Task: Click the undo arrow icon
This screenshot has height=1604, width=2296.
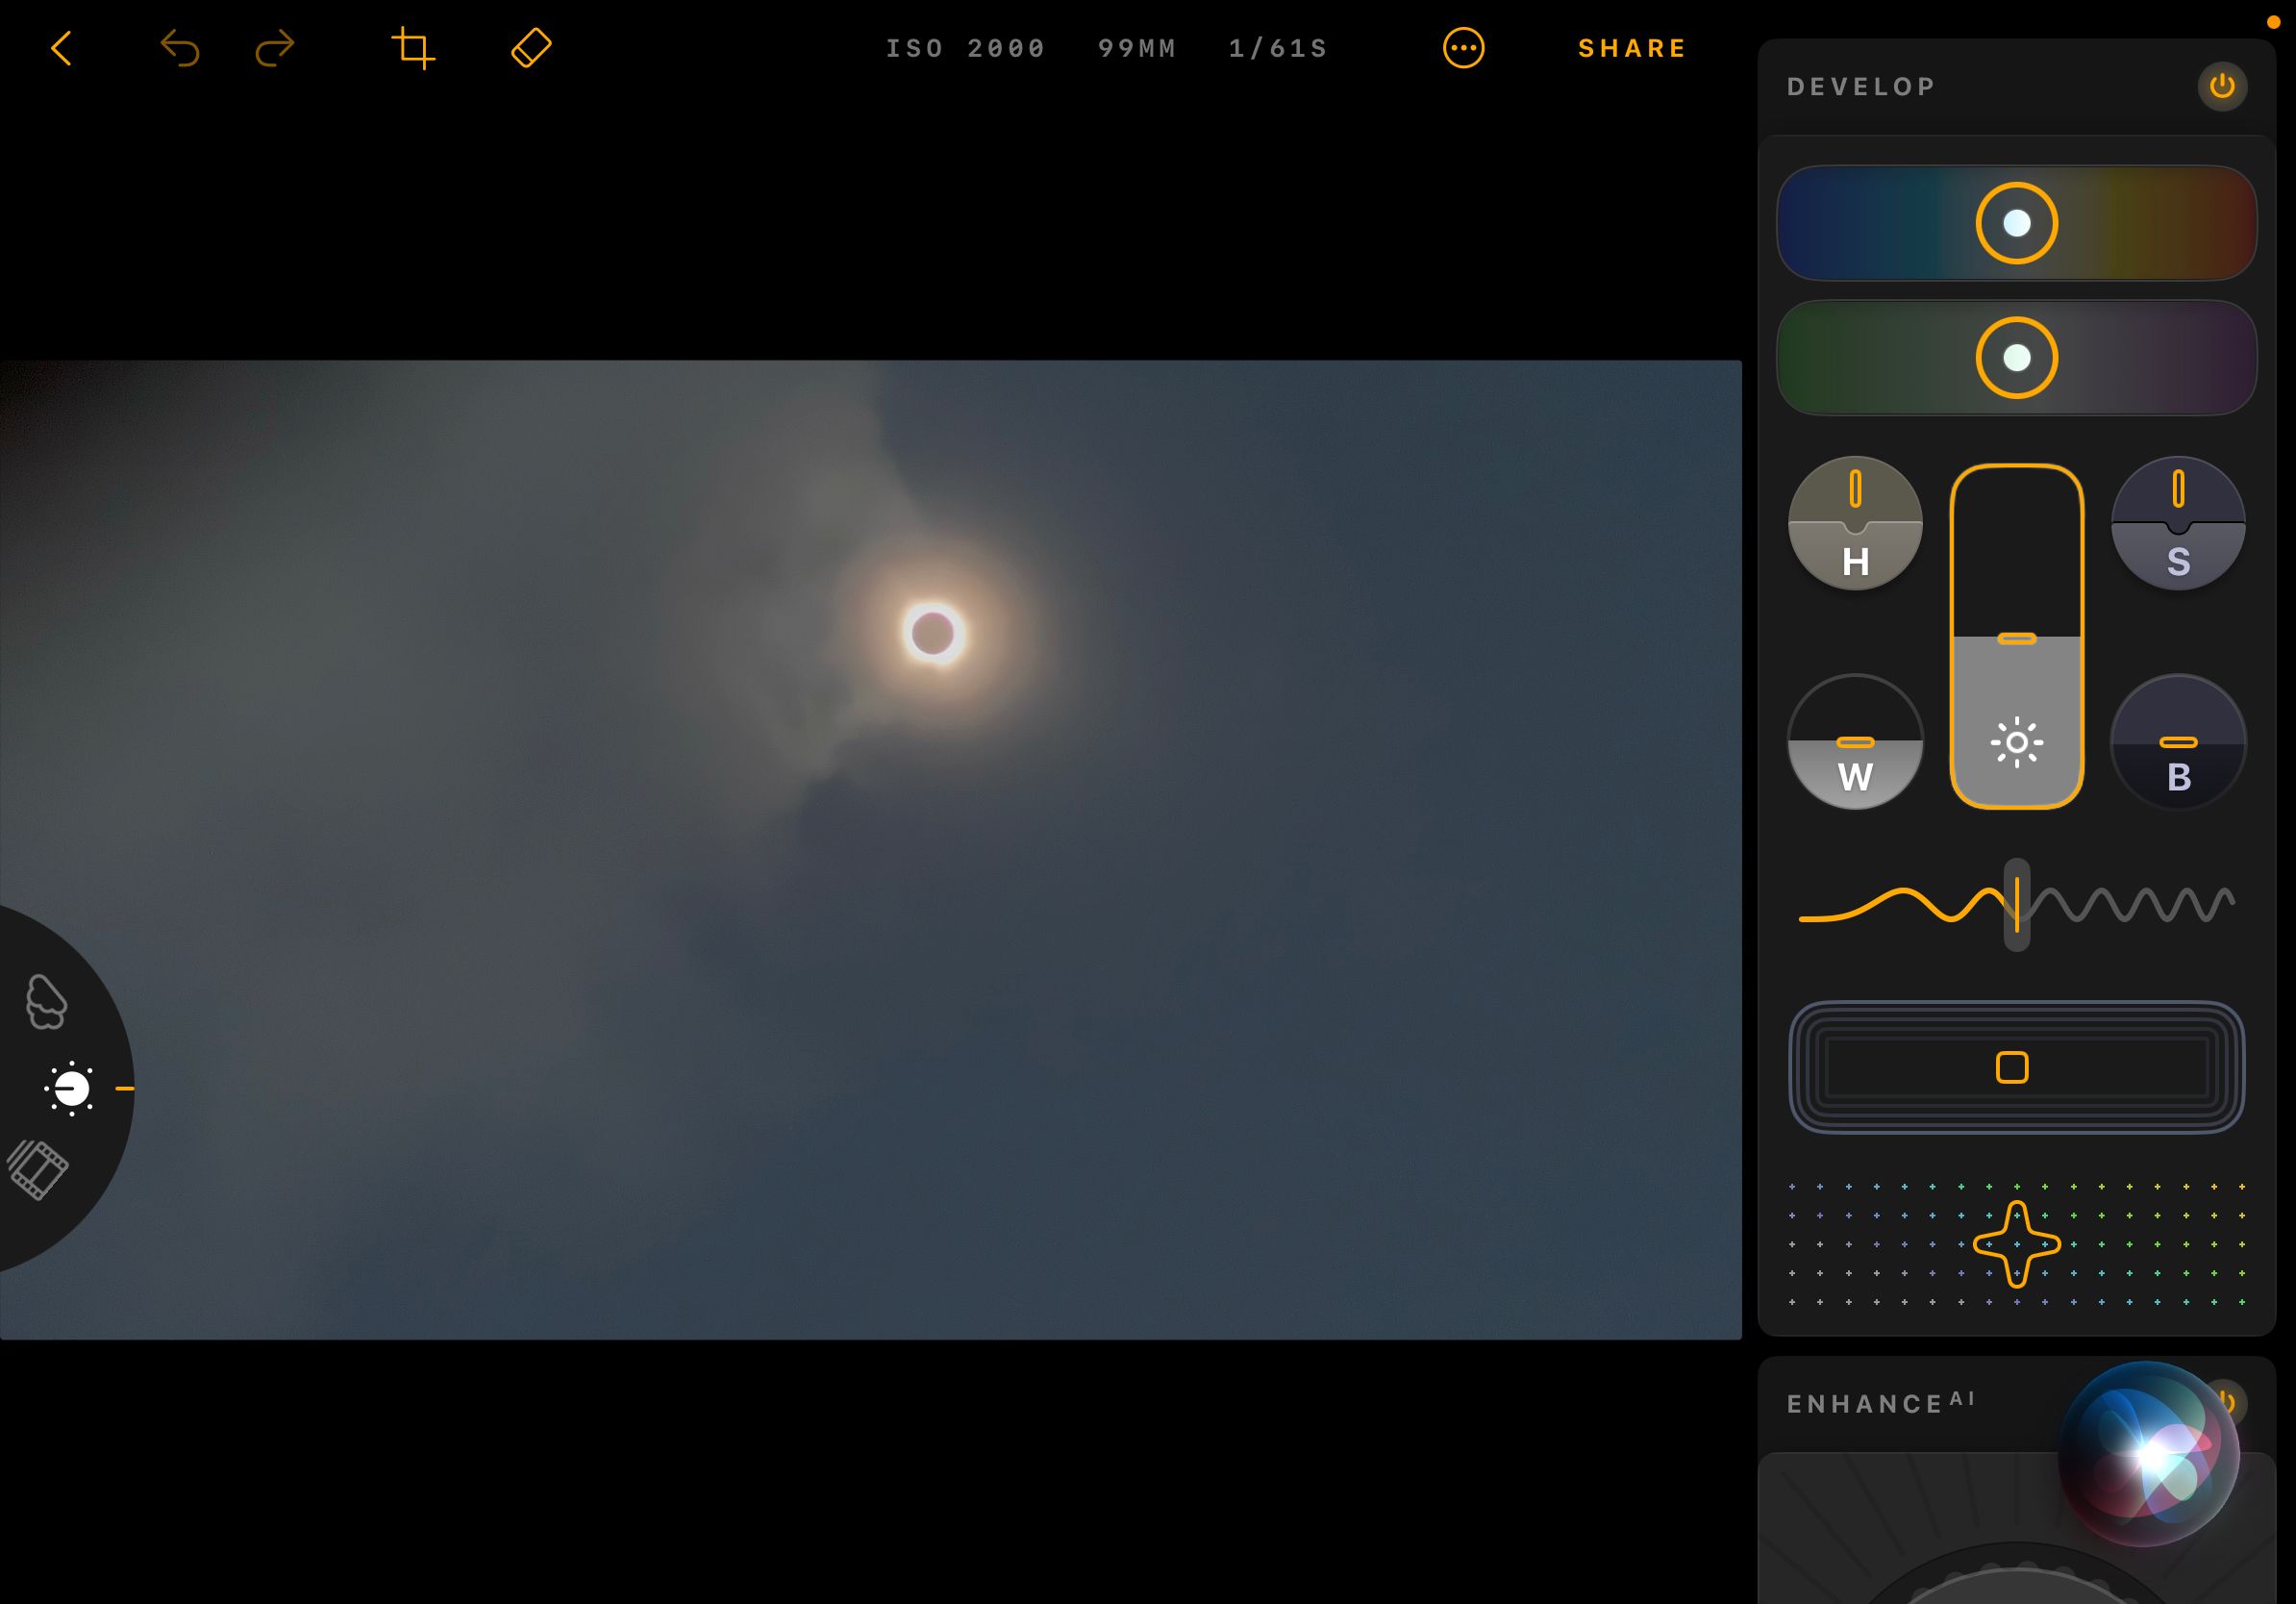Action: point(180,48)
